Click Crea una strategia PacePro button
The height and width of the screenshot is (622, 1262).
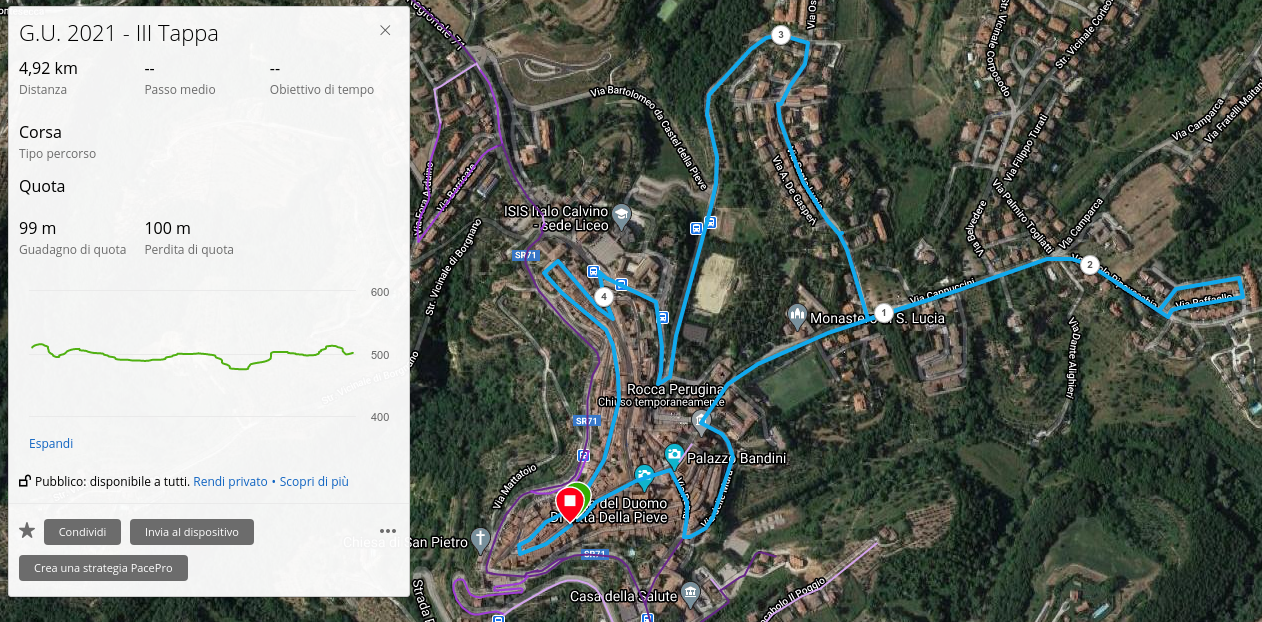[x=103, y=568]
